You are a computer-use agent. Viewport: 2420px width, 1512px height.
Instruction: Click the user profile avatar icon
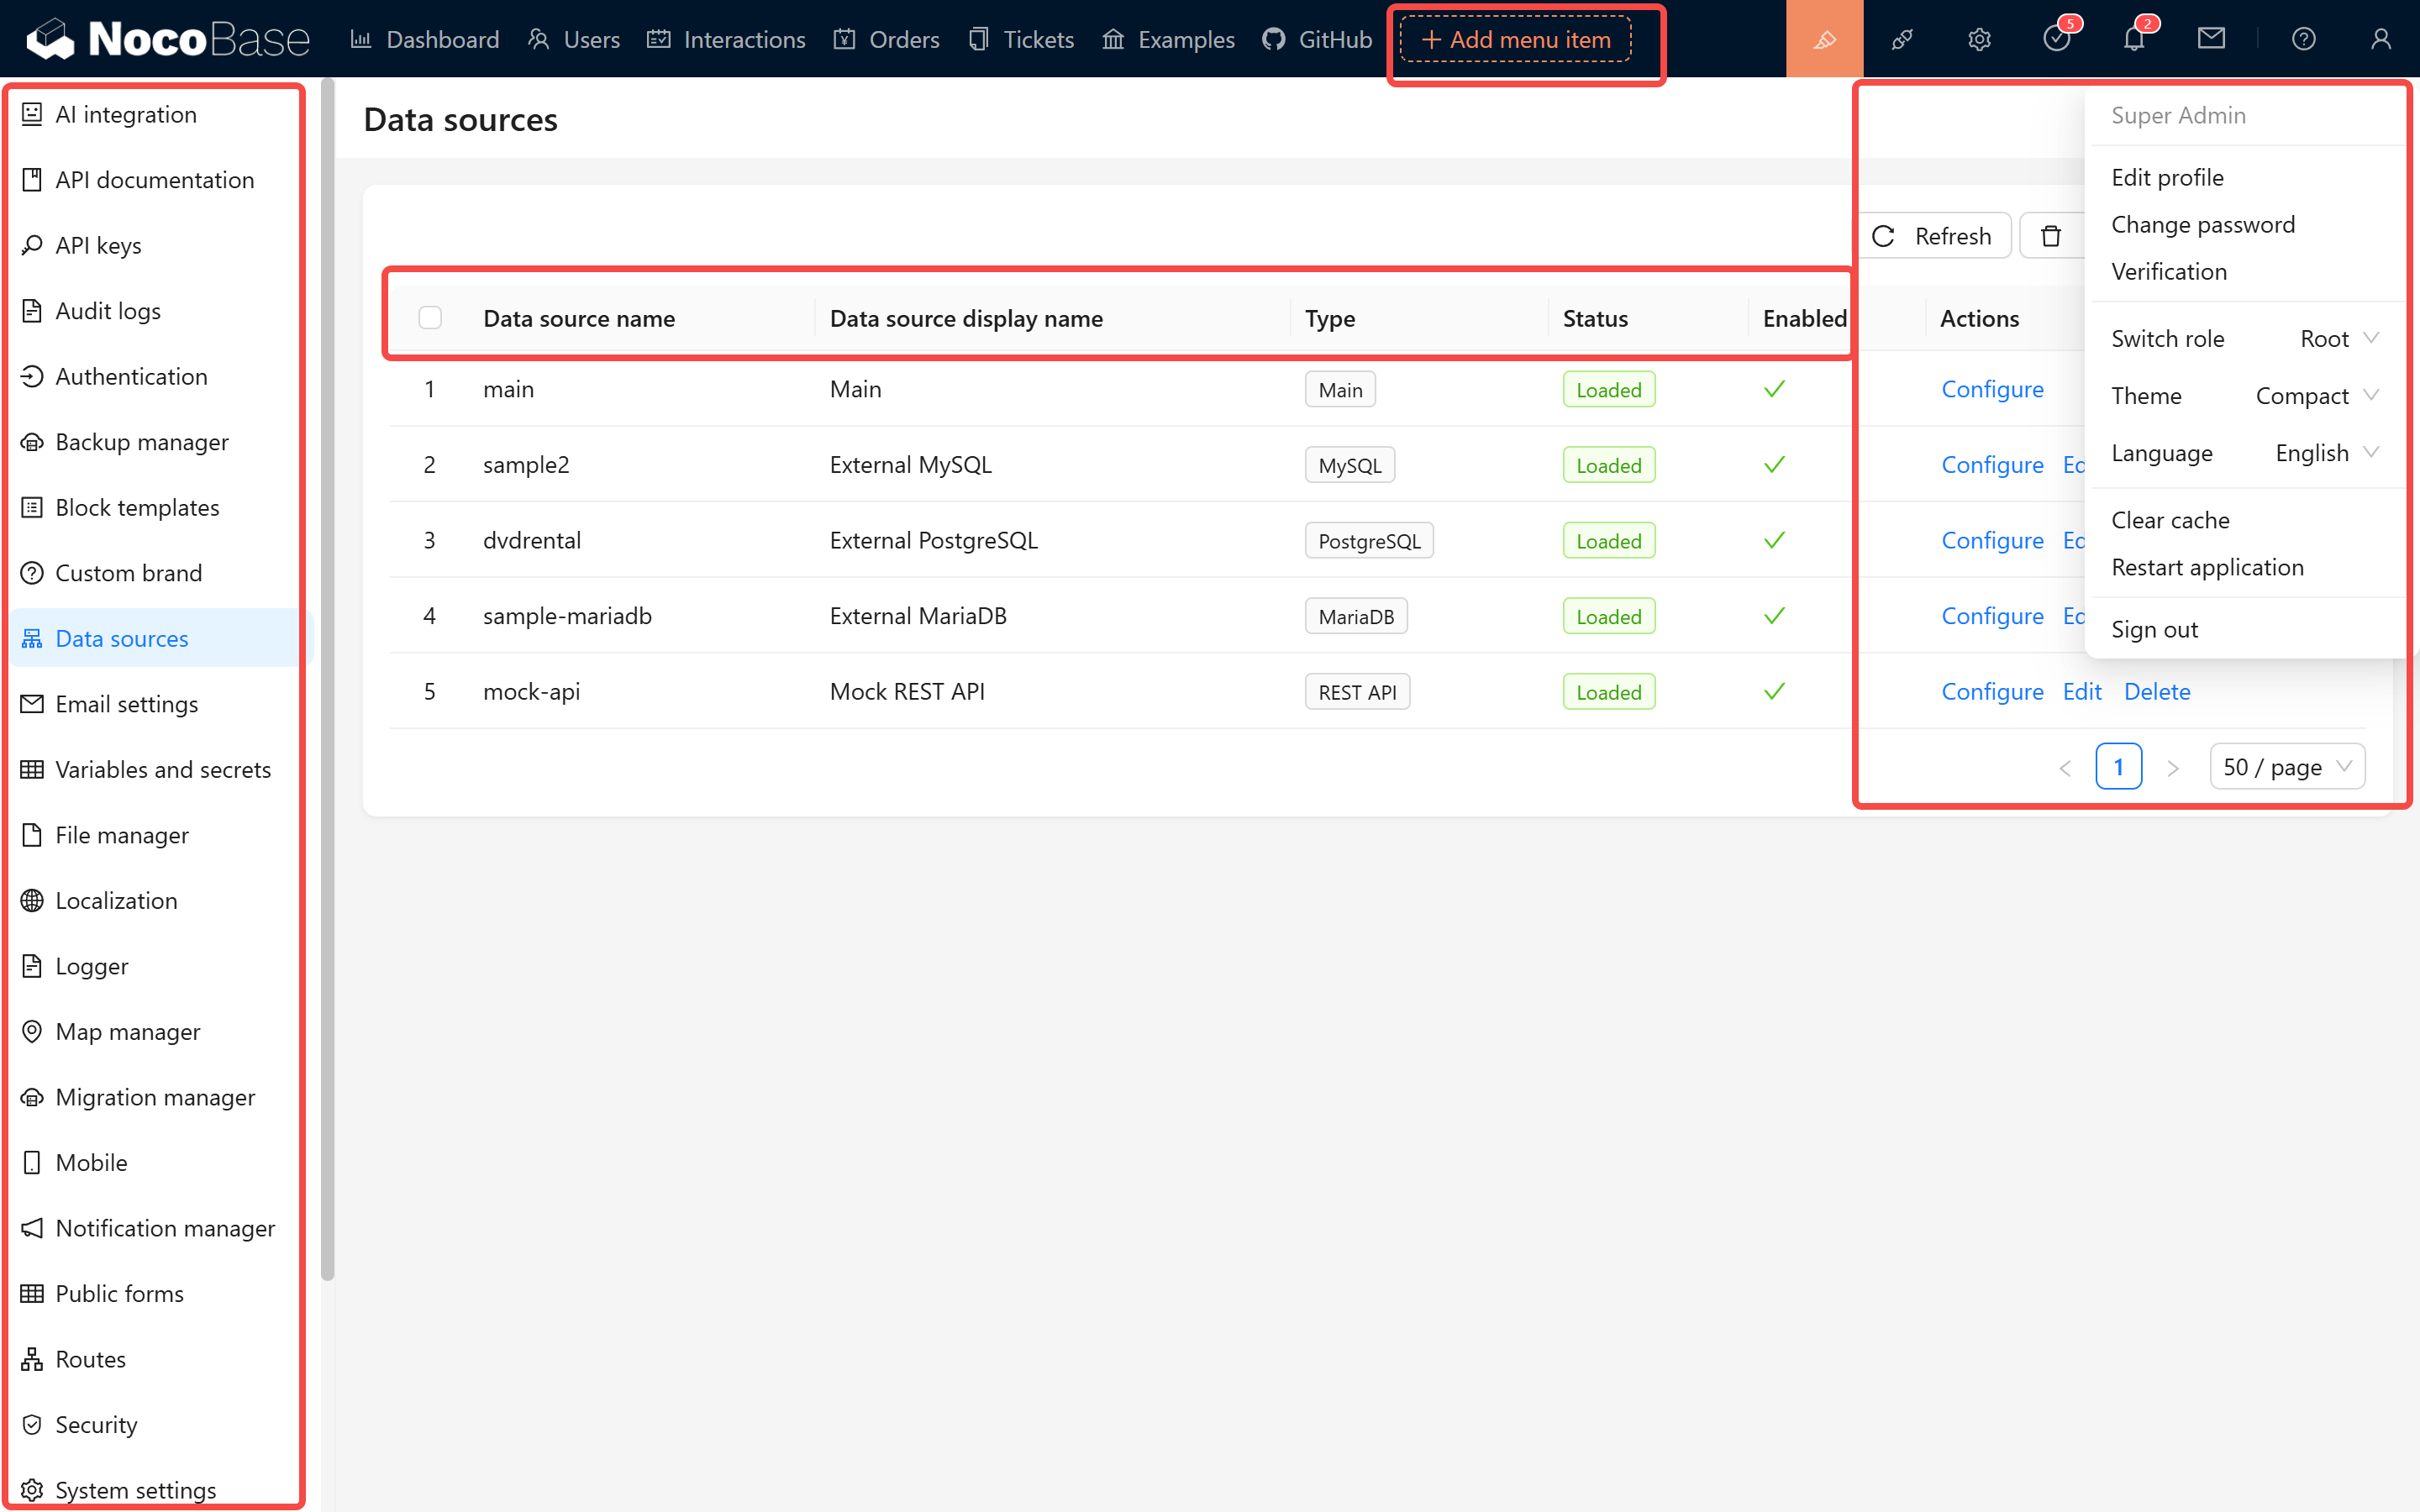click(2381, 39)
